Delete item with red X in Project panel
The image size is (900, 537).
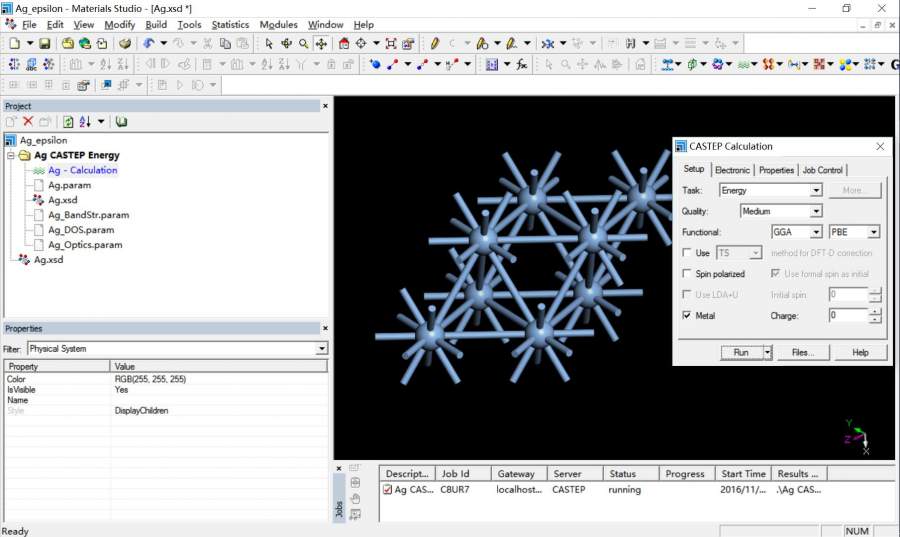point(28,122)
